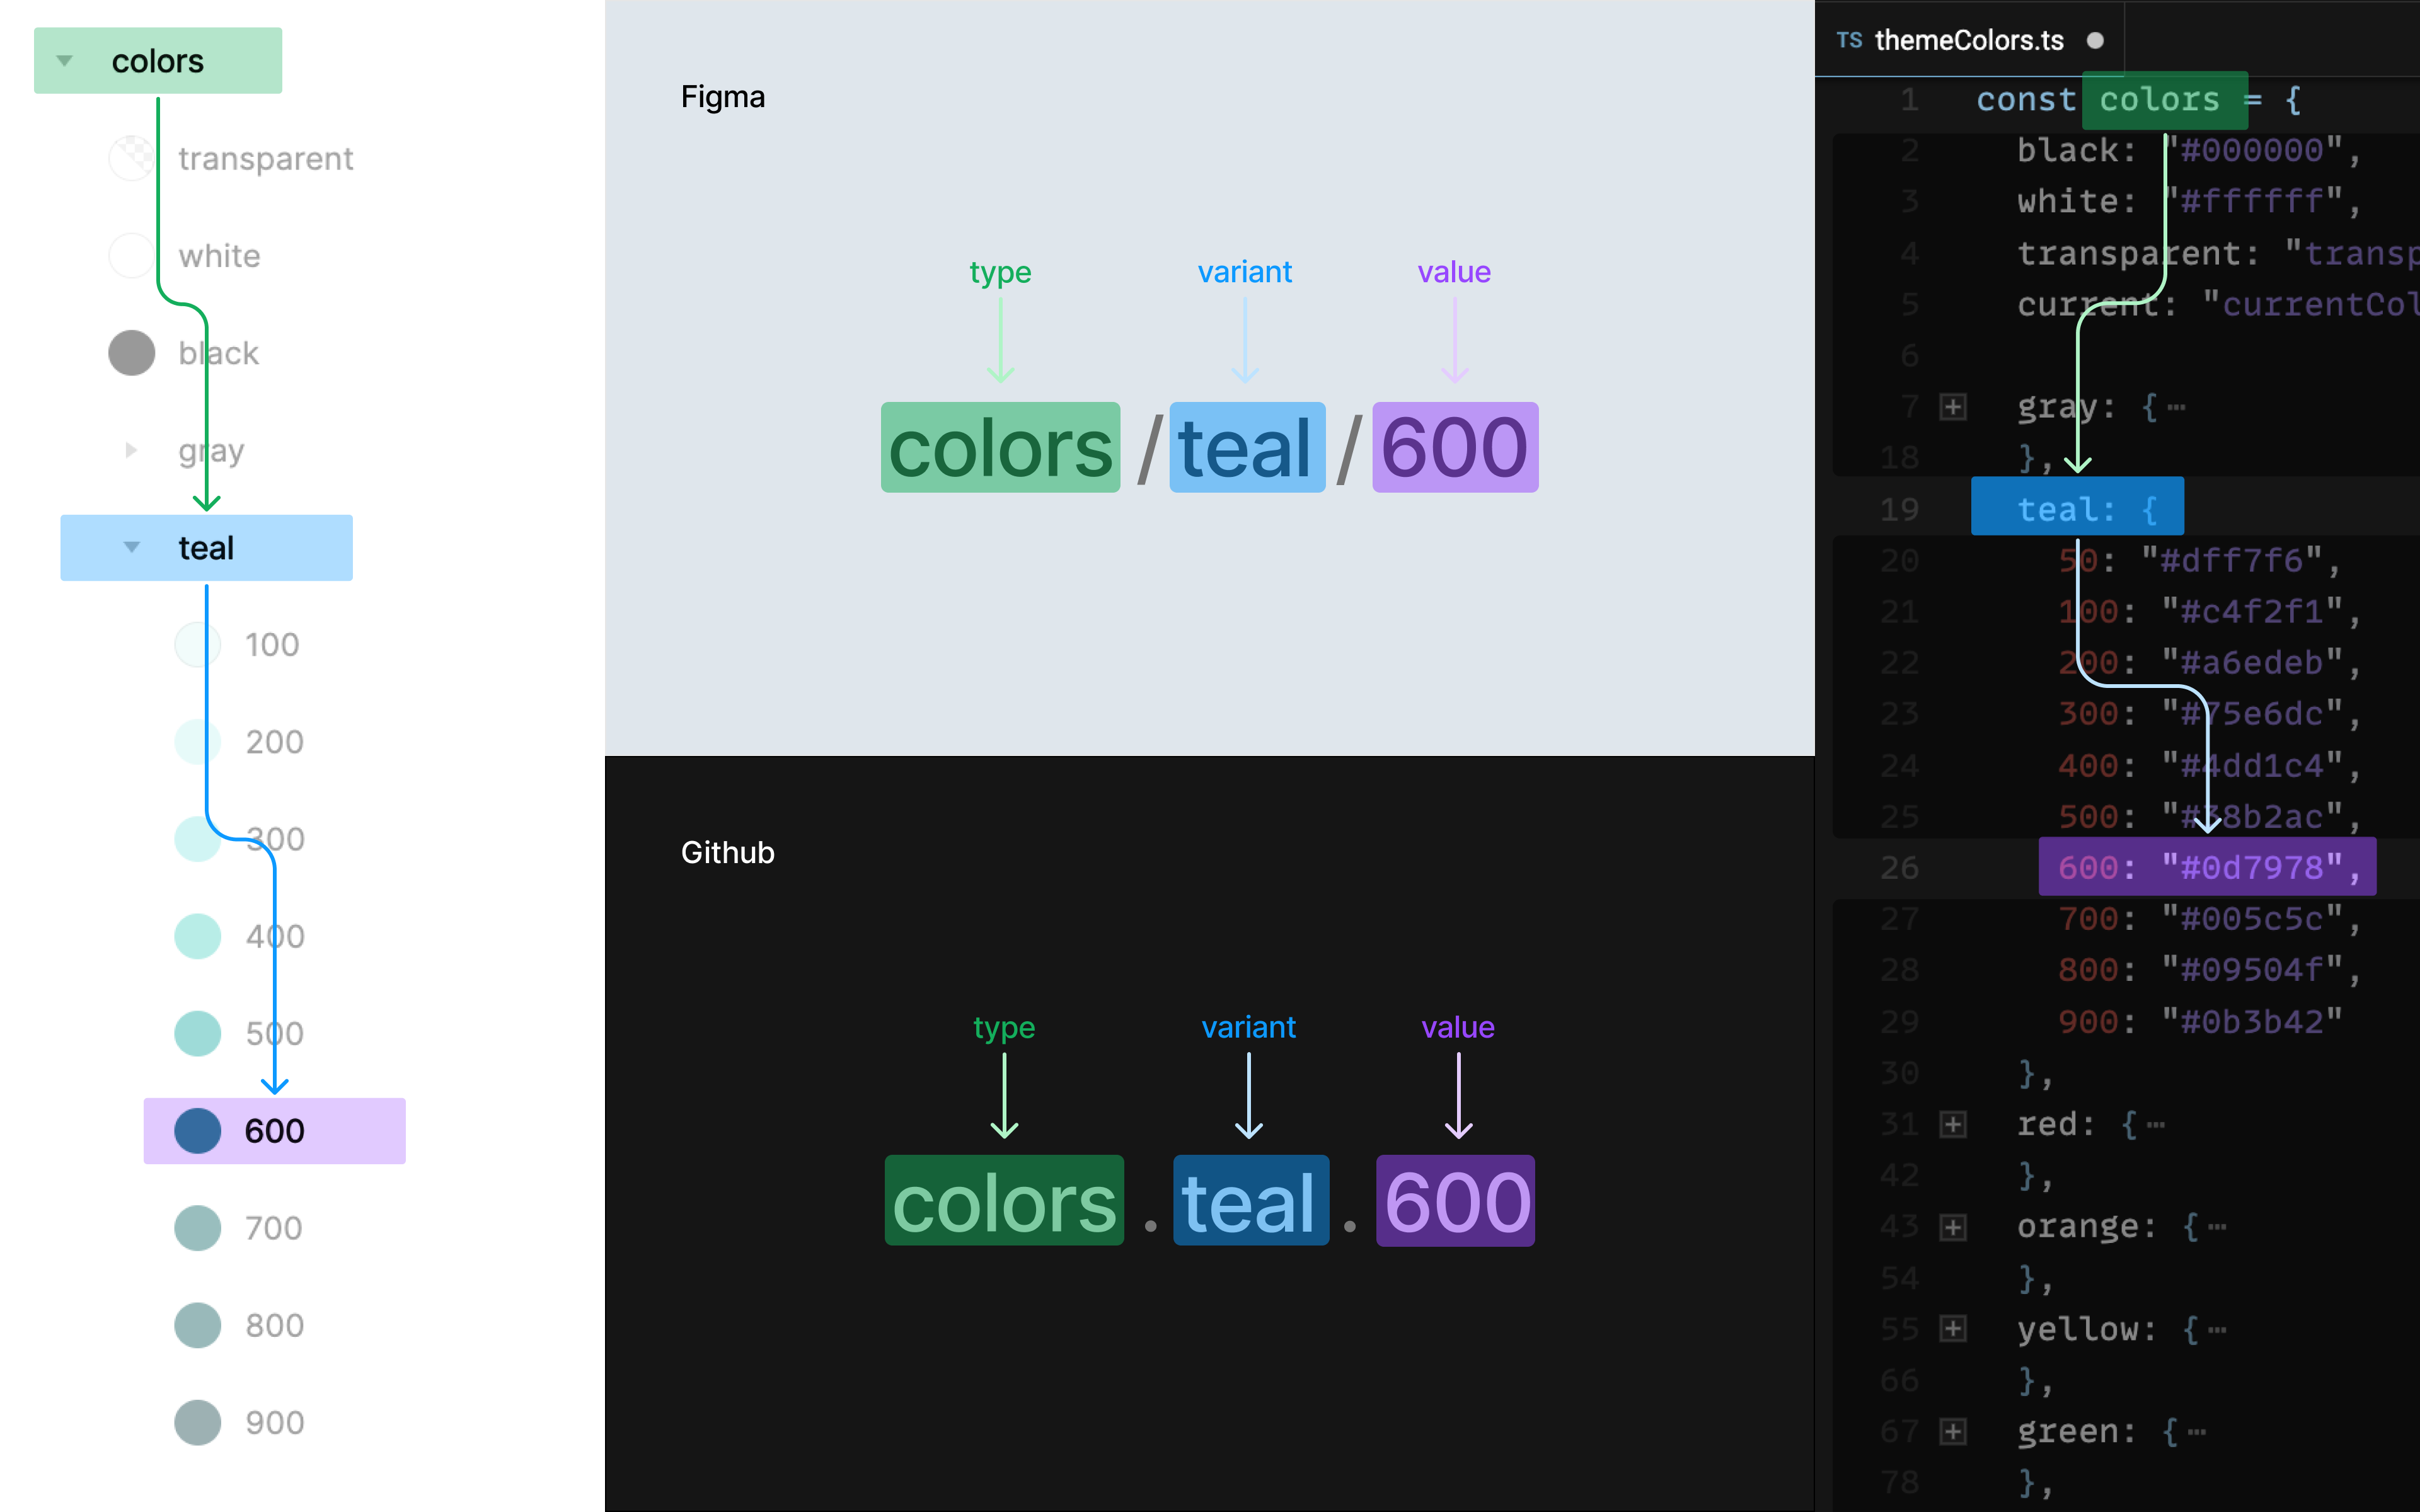Screen dimensions: 2420x1512
Task: Select the teal 900 style item
Action: [274, 1422]
